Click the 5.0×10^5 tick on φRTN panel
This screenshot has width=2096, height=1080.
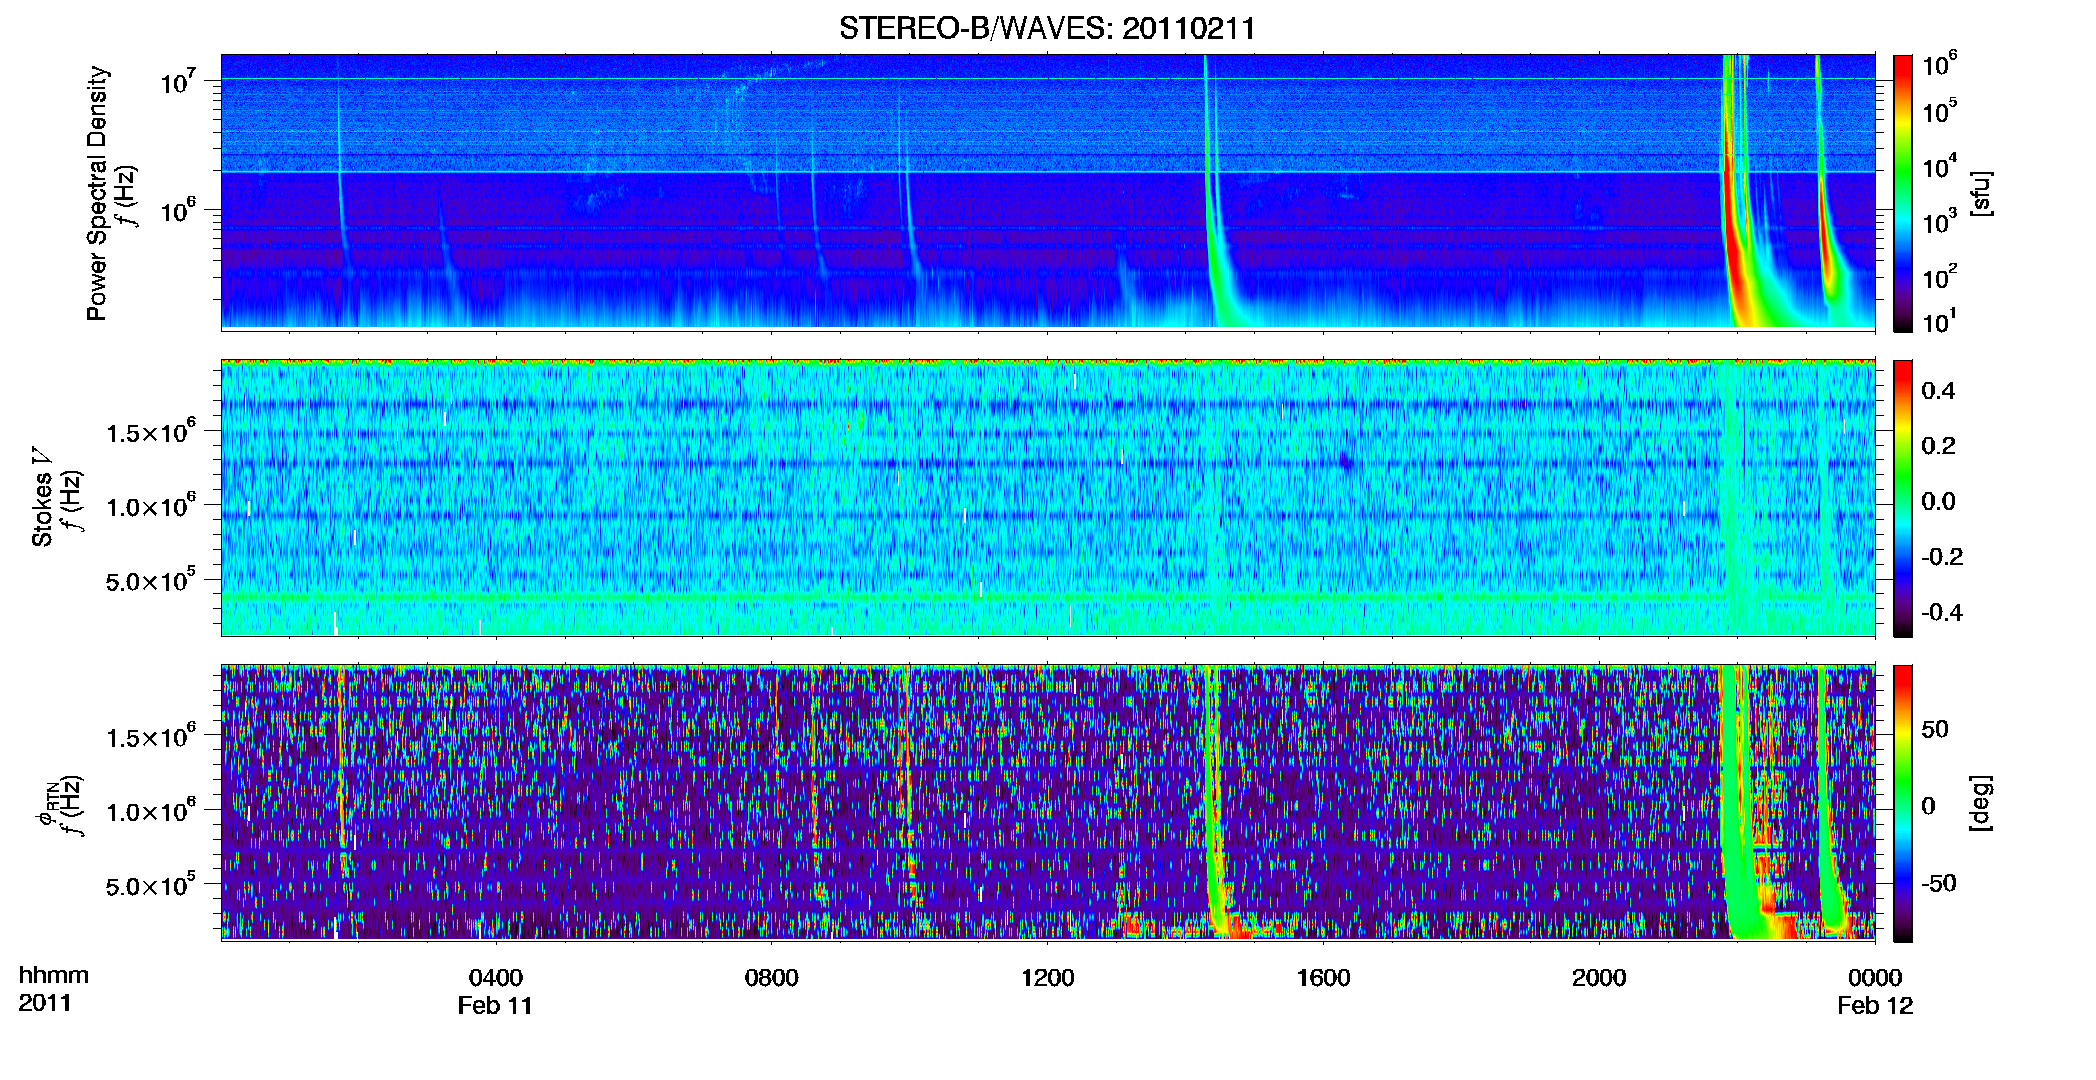click(150, 886)
